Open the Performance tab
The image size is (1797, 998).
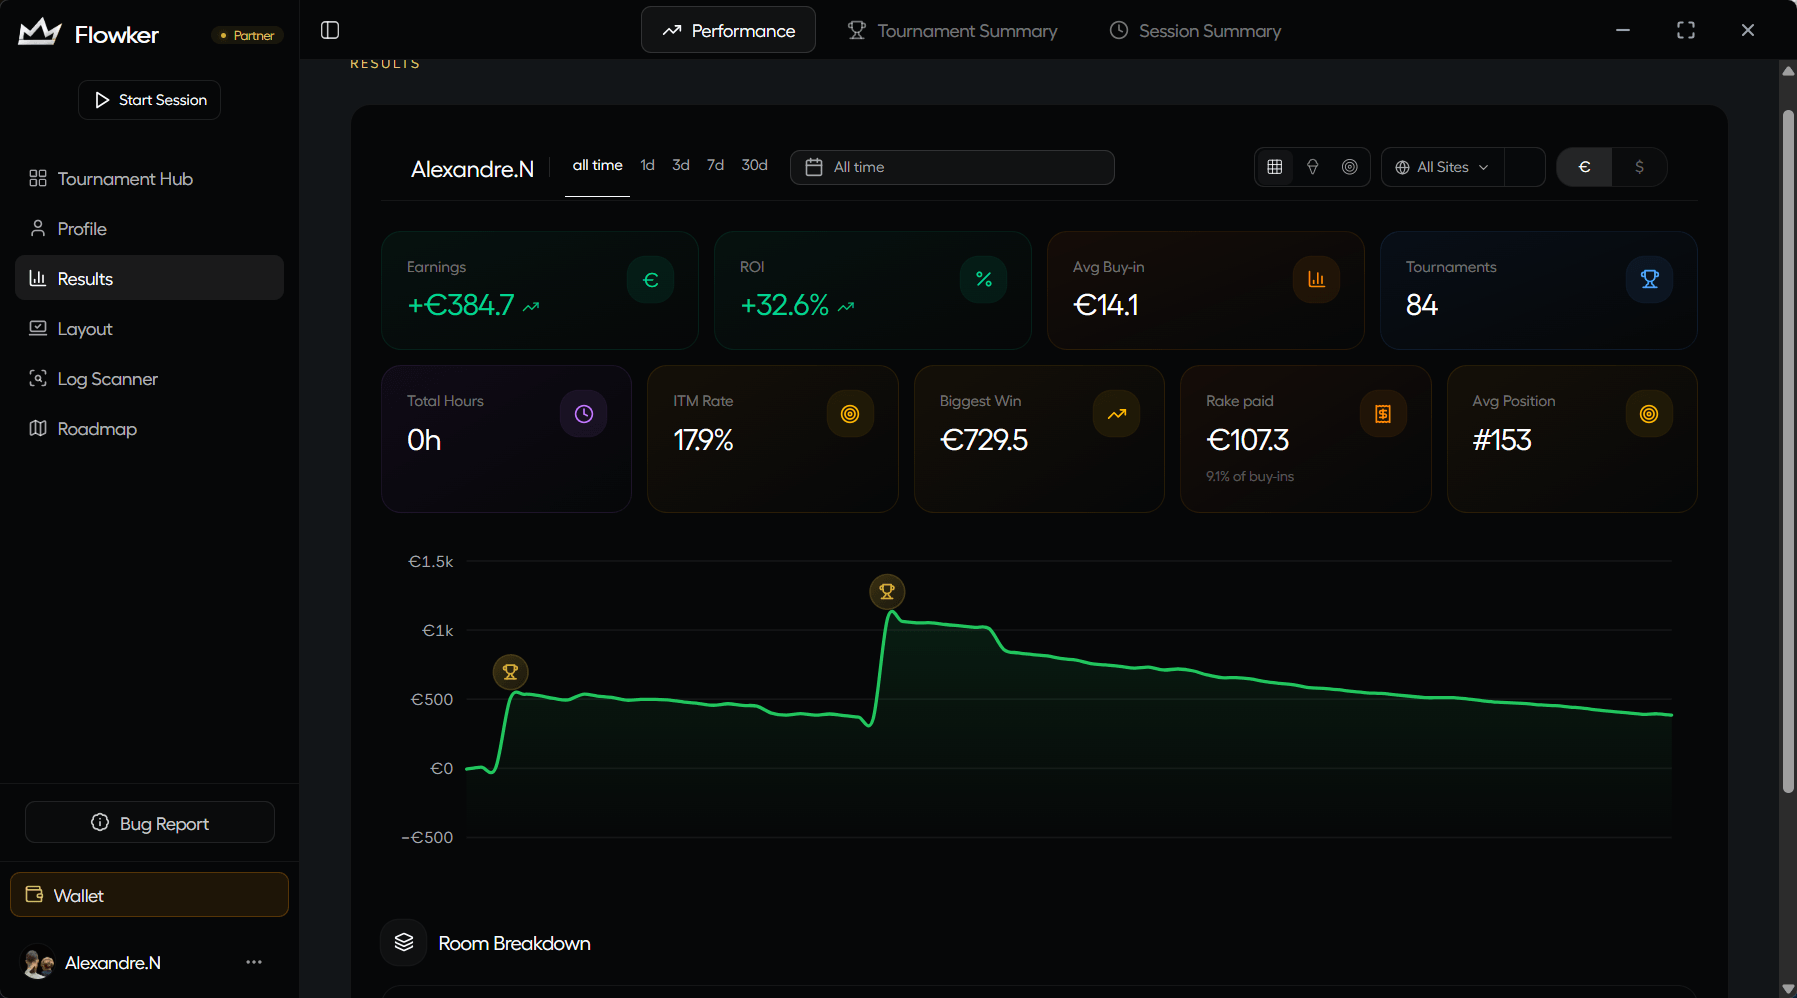[x=728, y=30]
